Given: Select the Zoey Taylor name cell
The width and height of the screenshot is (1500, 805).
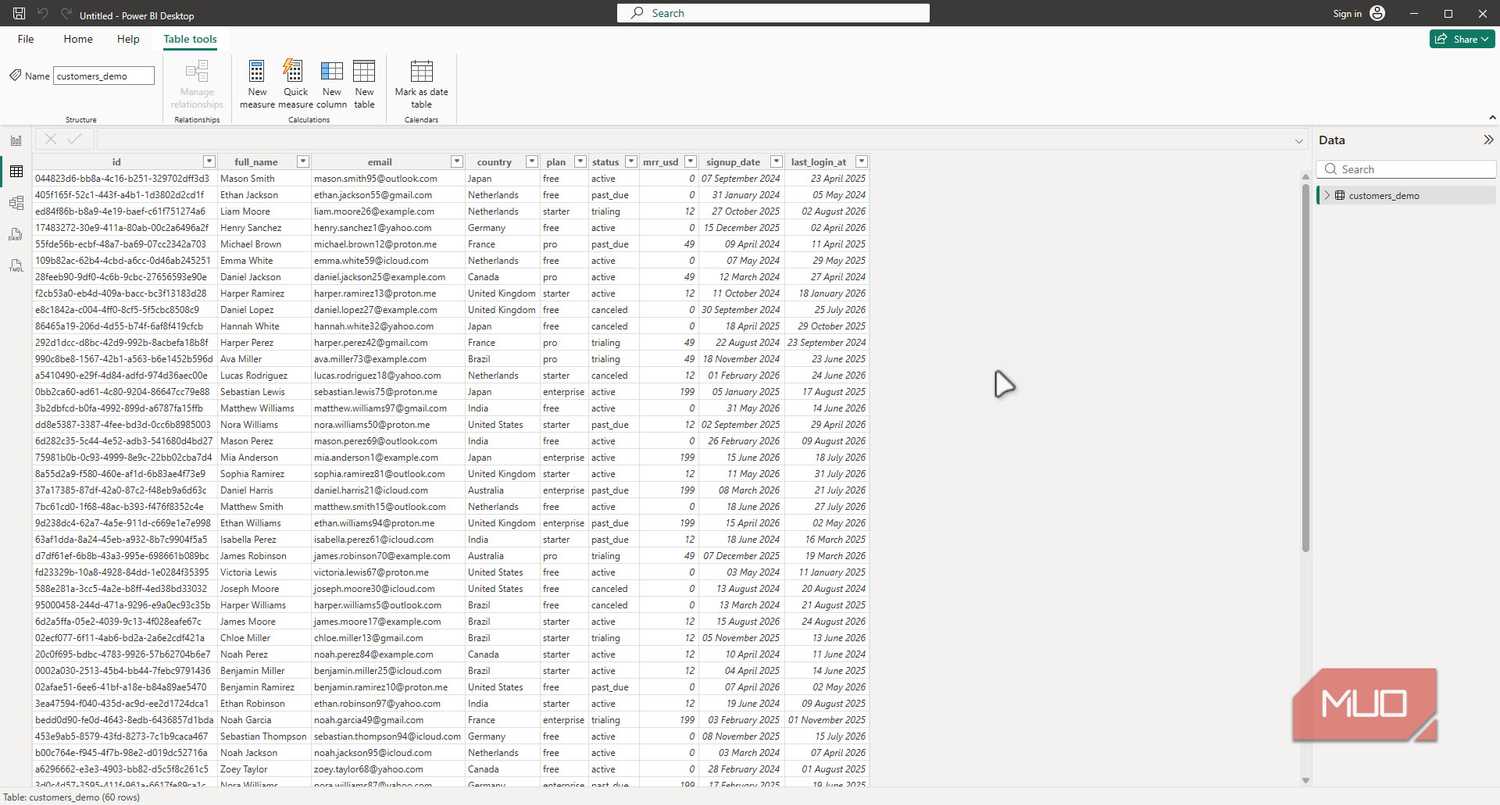Looking at the screenshot, I should click(x=264, y=769).
